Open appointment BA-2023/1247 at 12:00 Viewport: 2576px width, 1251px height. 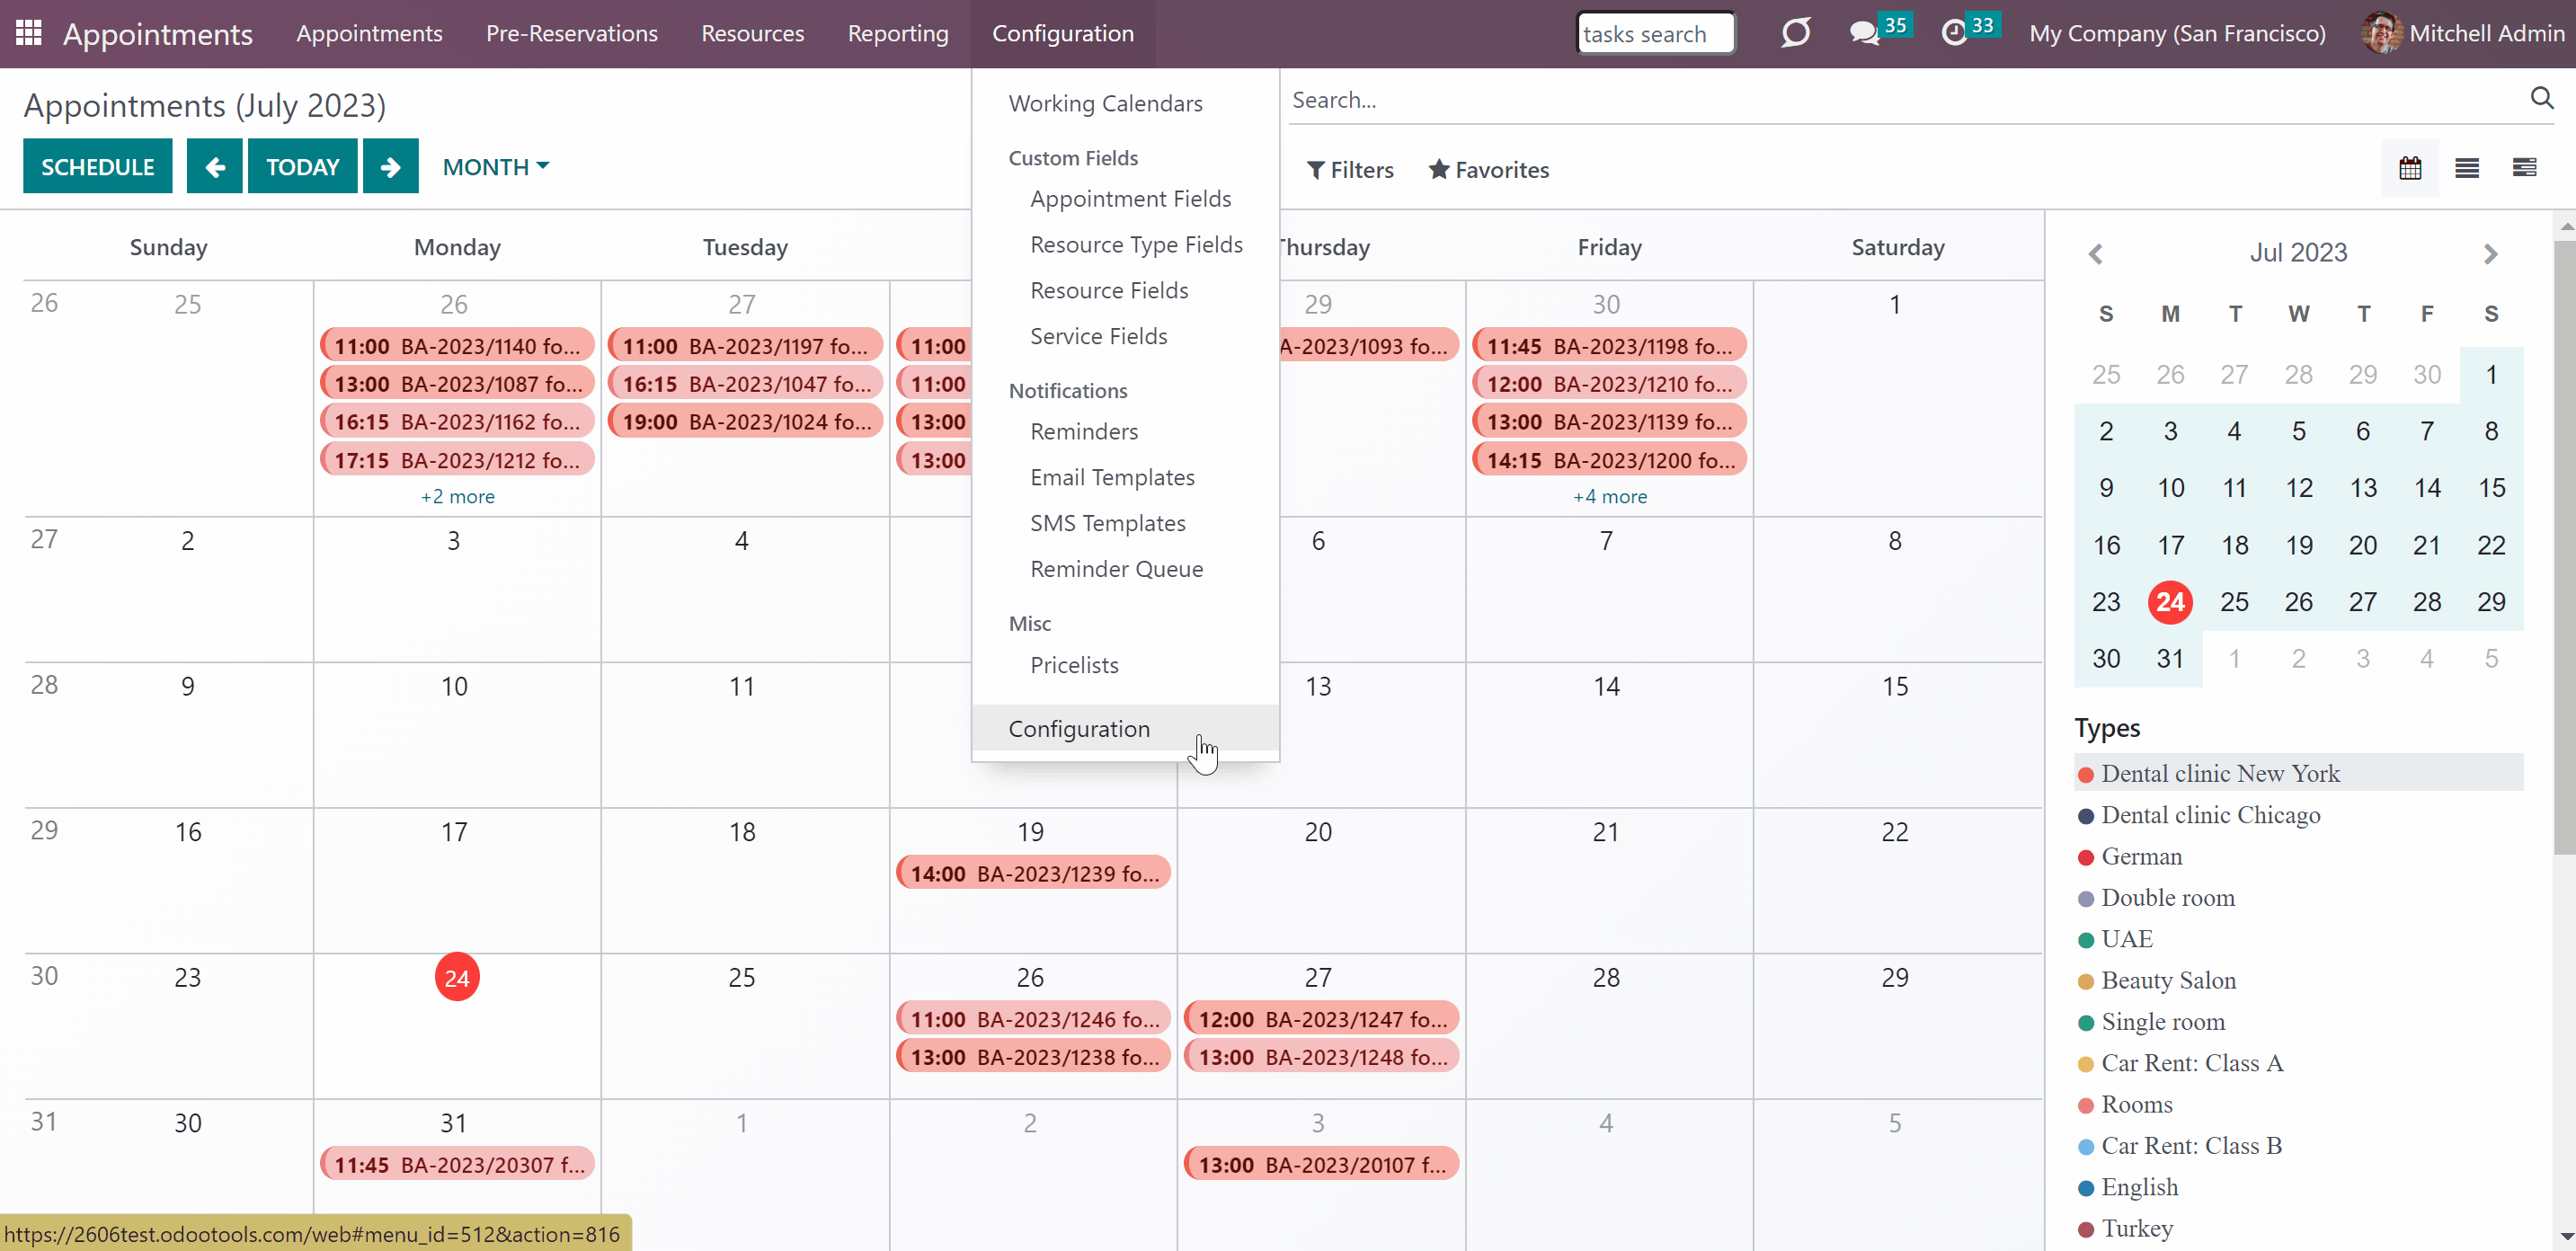1321,1019
